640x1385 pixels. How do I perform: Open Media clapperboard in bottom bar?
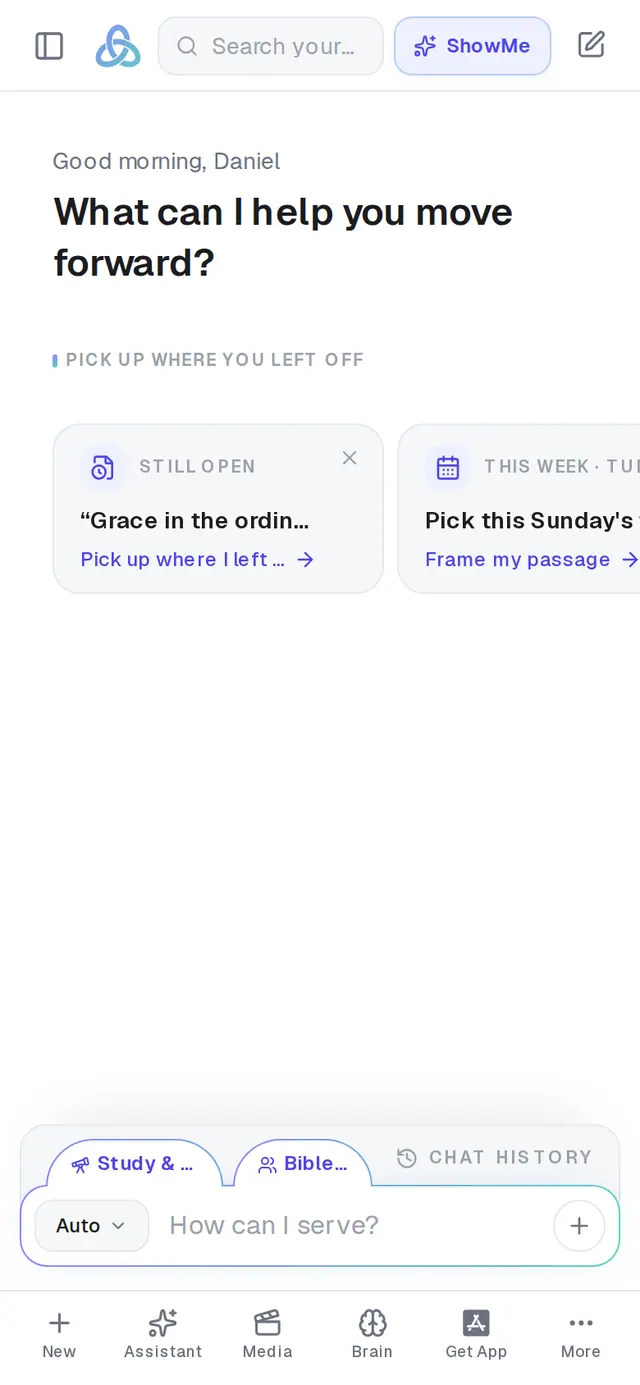point(268,1335)
